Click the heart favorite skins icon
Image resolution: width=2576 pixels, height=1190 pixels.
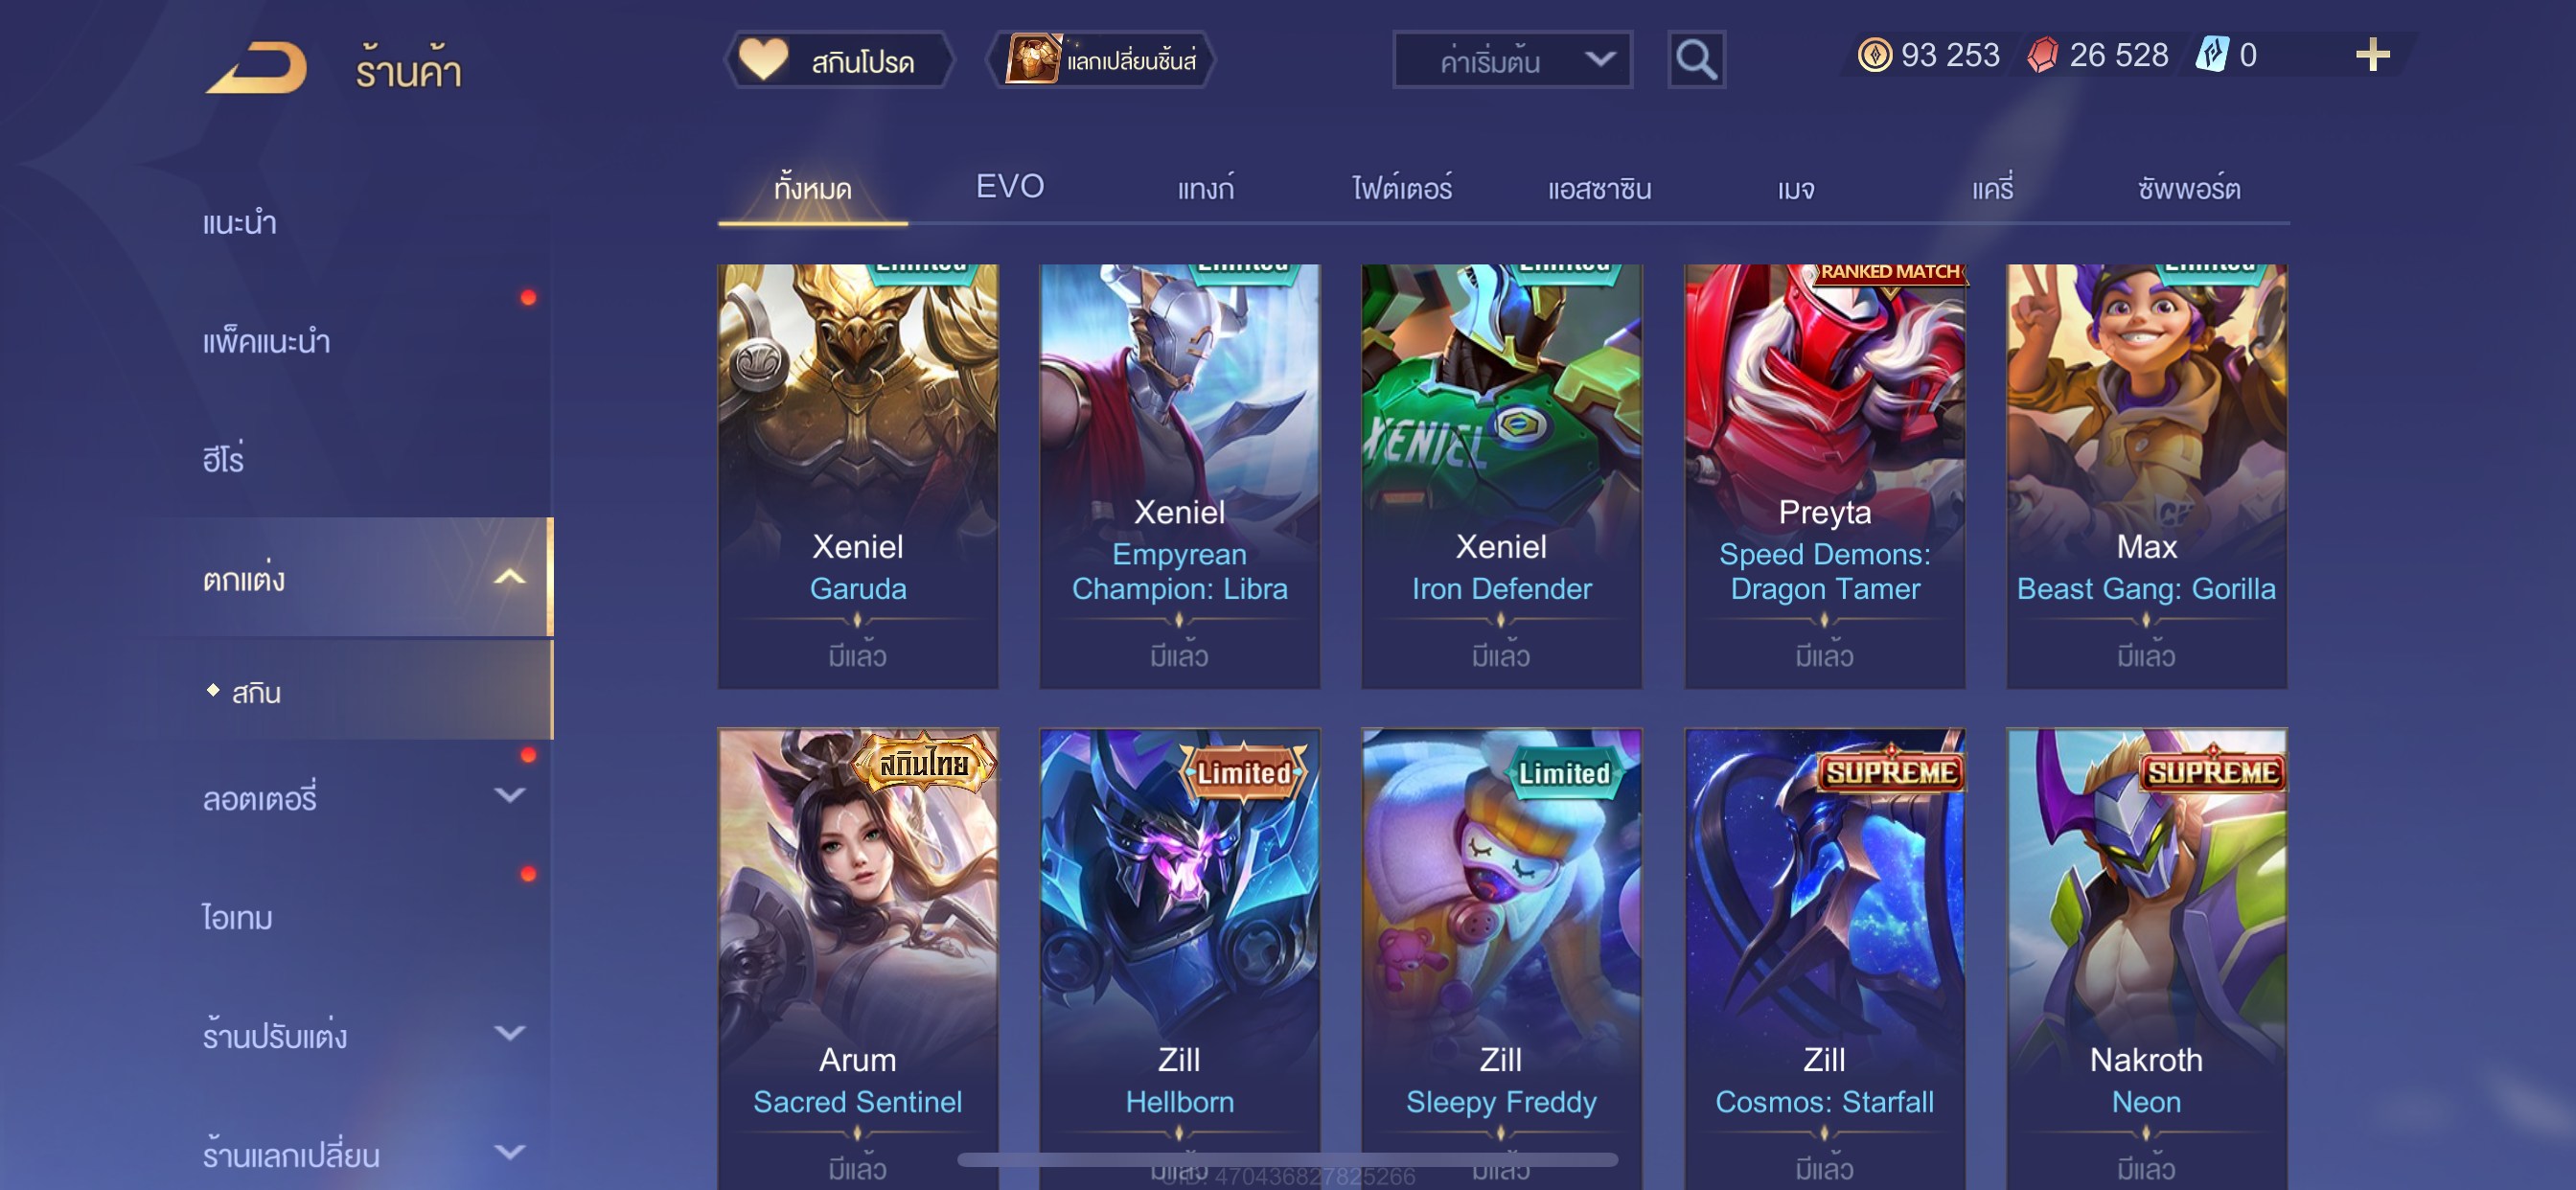pyautogui.click(x=763, y=60)
